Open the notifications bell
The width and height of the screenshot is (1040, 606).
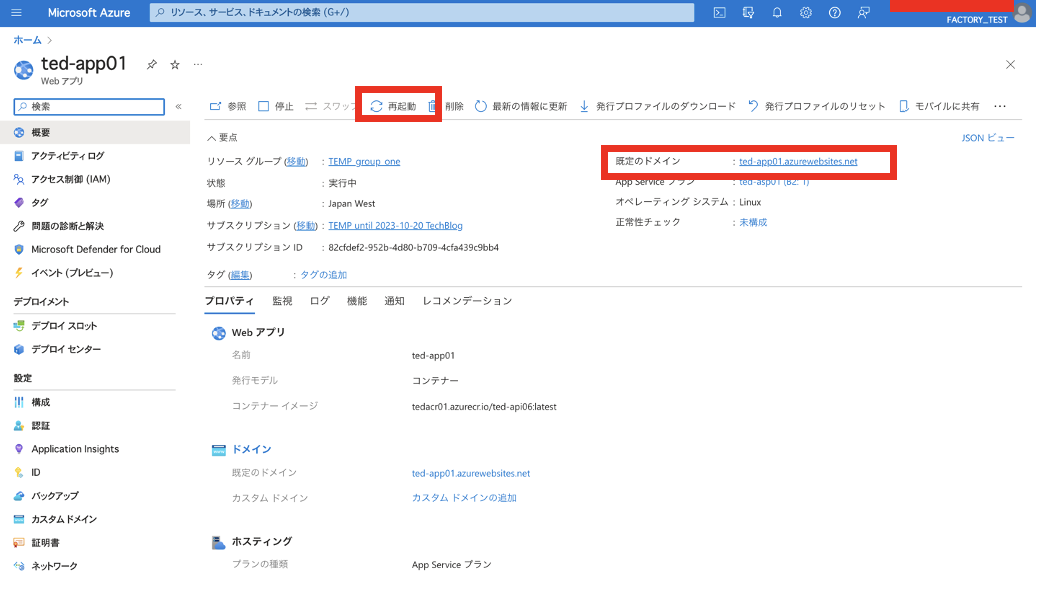pyautogui.click(x=777, y=13)
